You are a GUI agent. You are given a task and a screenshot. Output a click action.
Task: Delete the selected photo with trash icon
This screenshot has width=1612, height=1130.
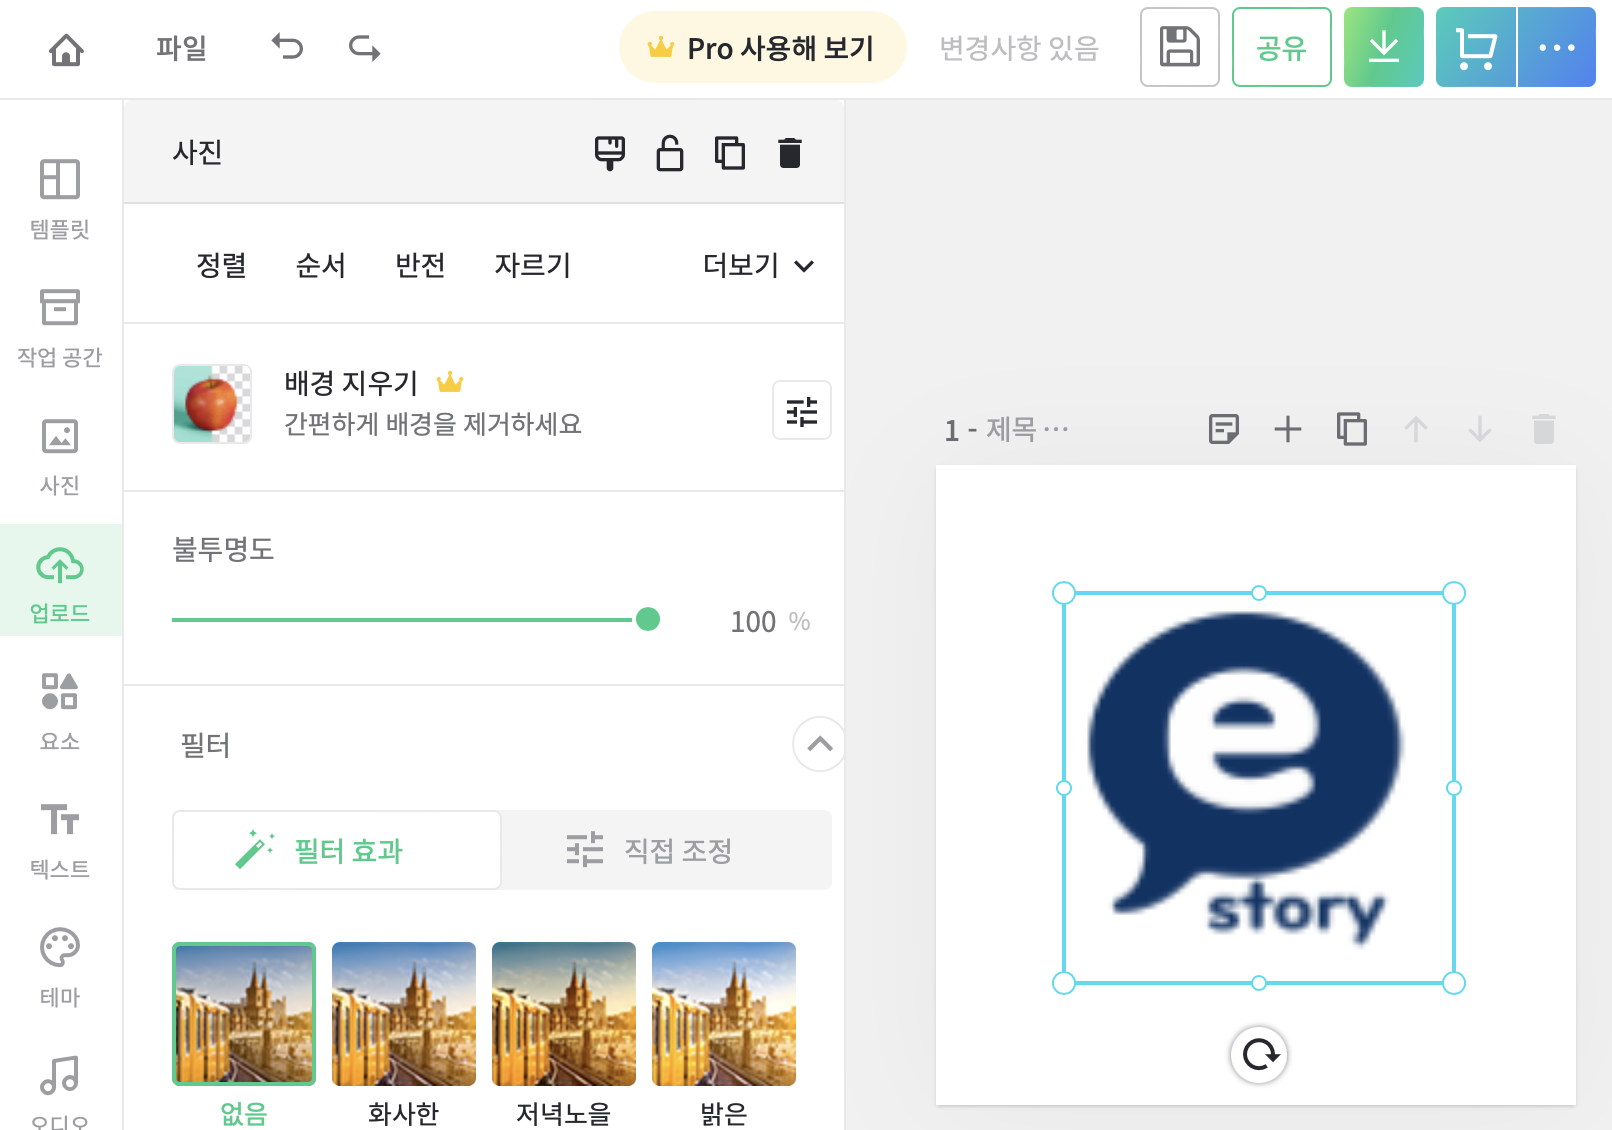pyautogui.click(x=789, y=153)
